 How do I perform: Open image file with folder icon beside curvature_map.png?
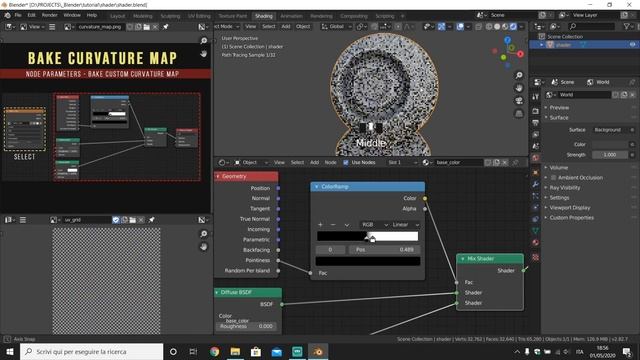(147, 27)
